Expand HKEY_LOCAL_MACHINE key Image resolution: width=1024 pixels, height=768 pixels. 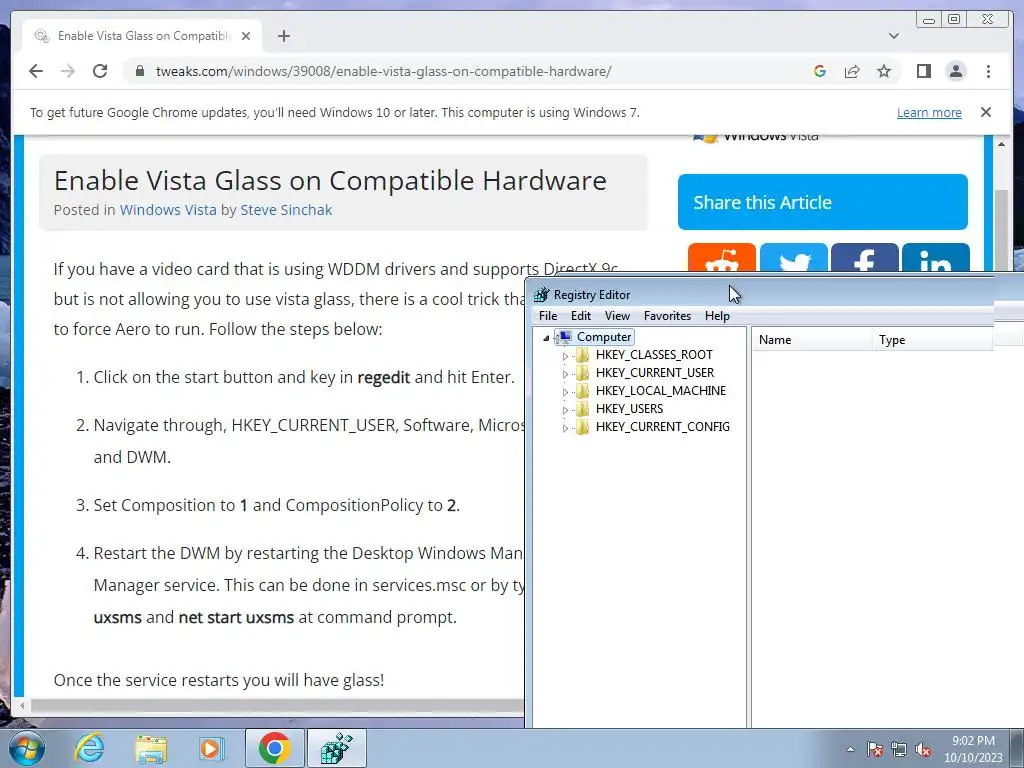point(566,392)
